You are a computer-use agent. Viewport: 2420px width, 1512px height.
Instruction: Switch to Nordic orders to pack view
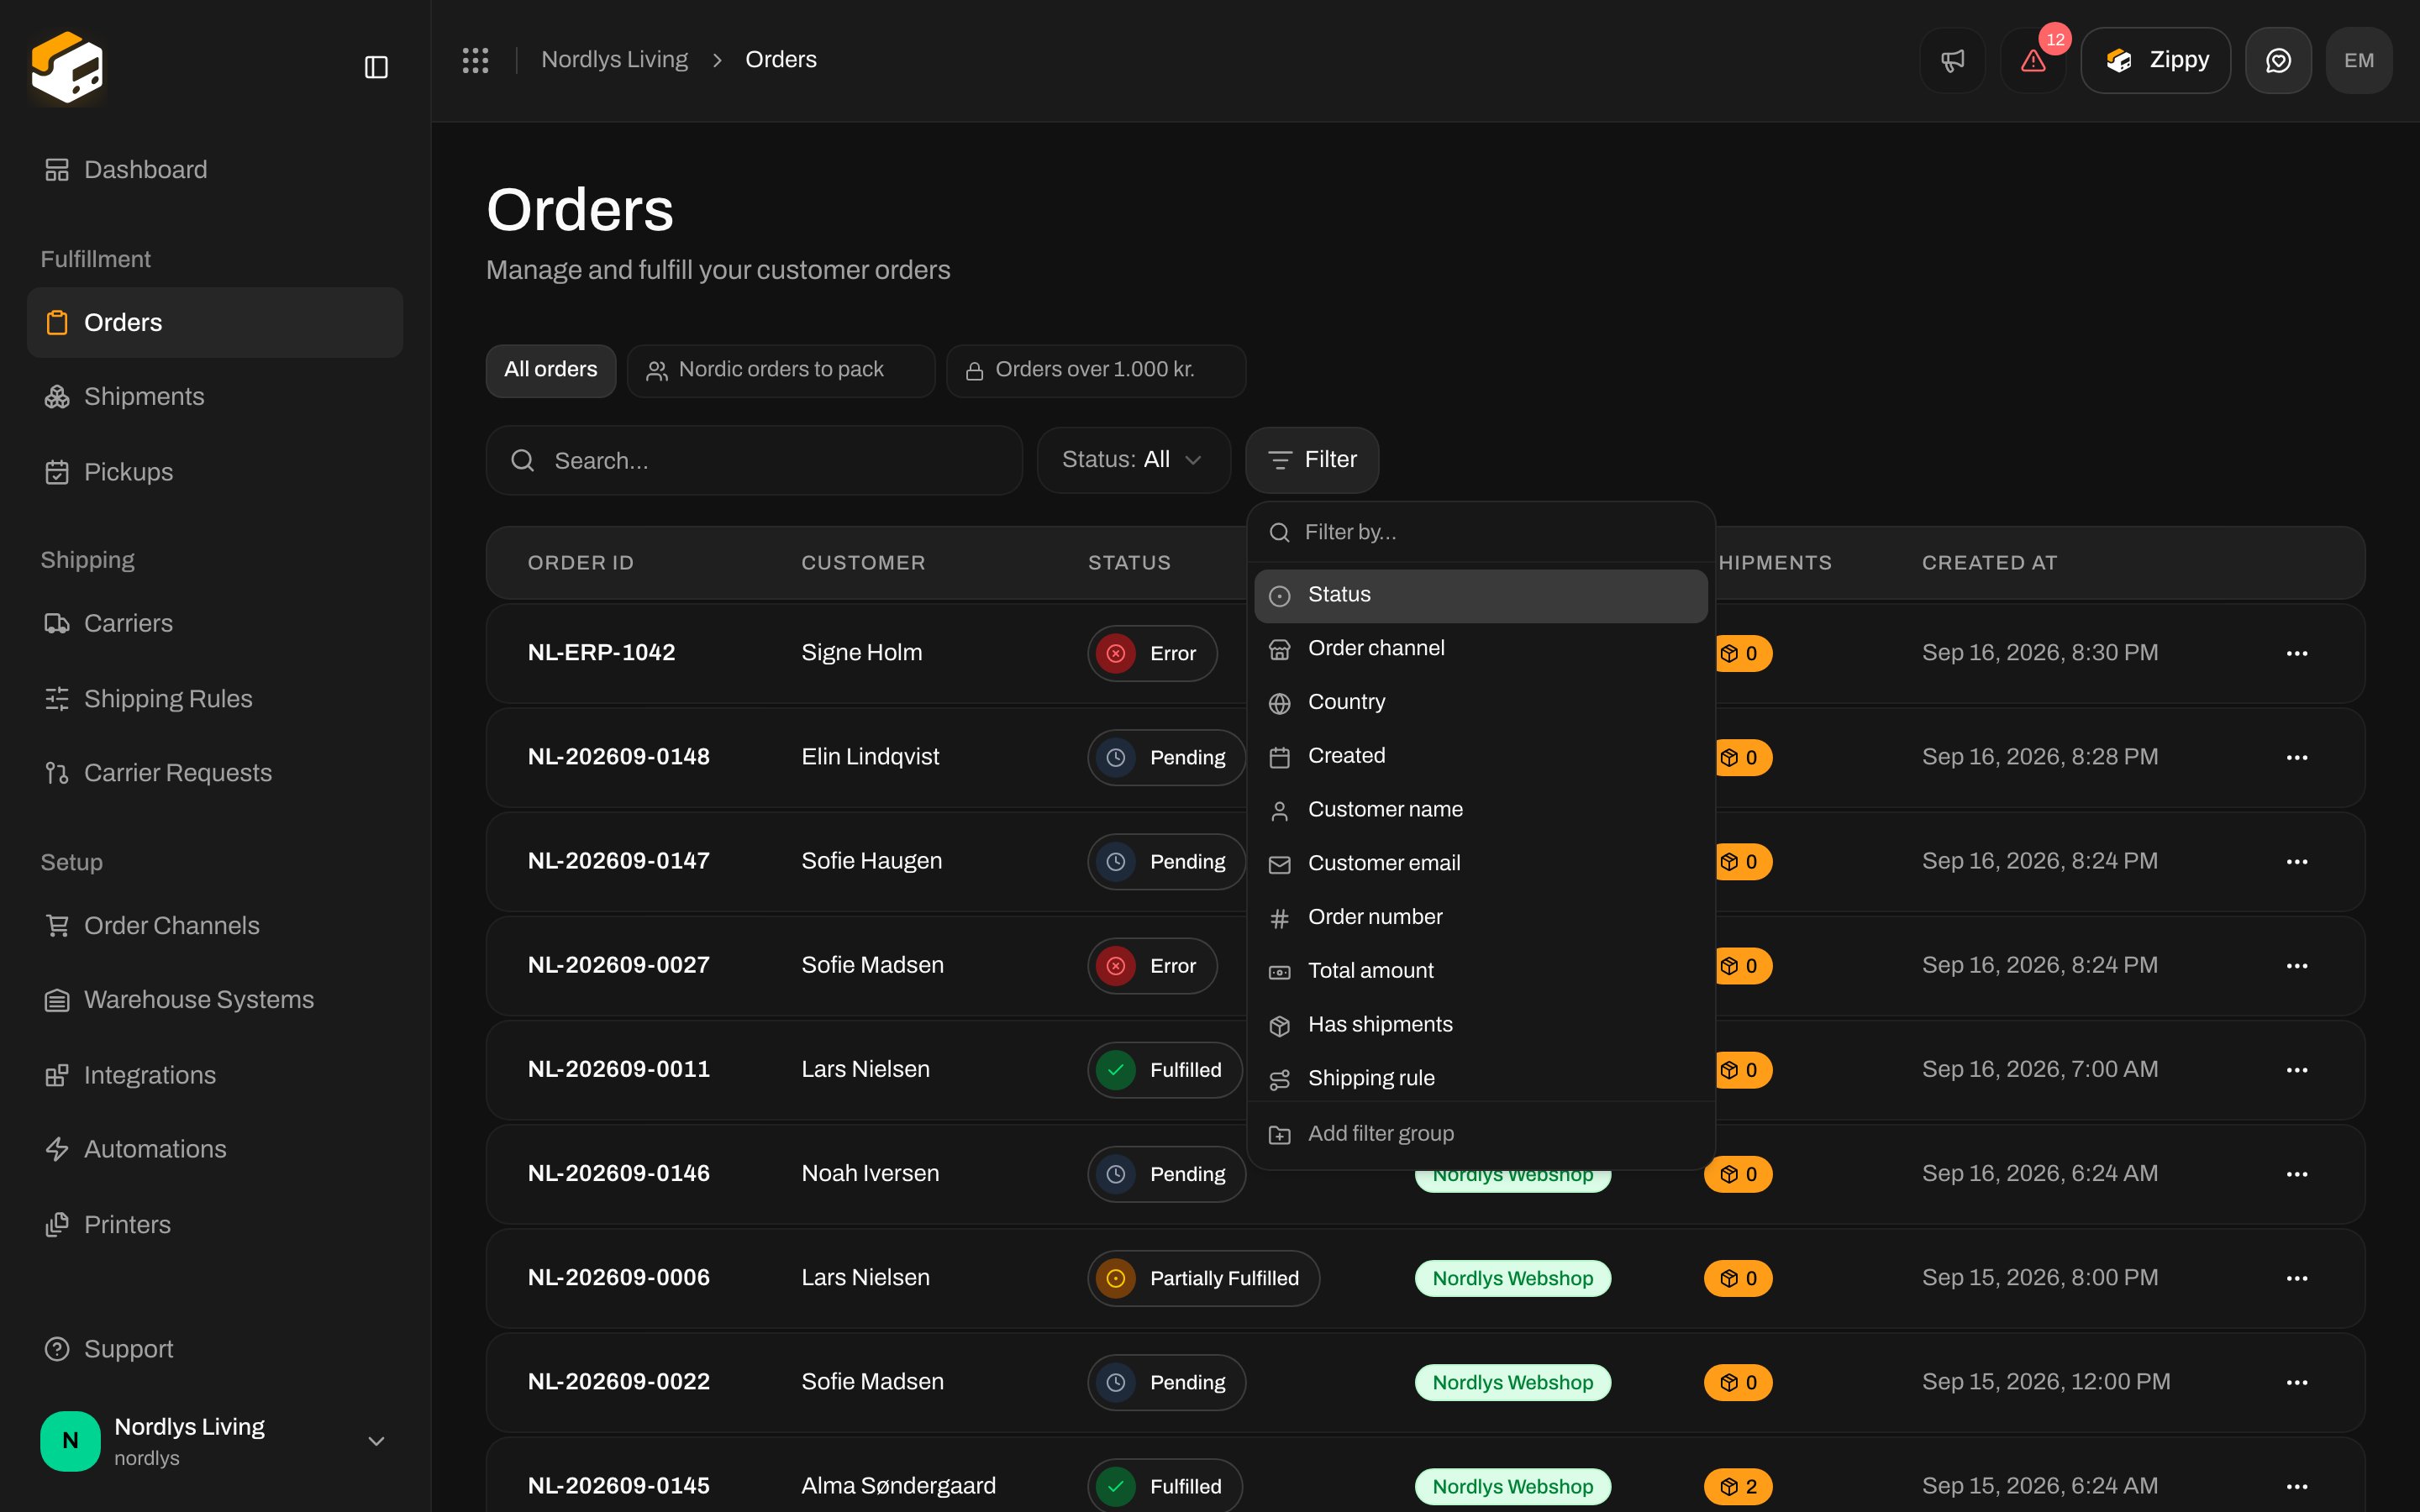780,370
